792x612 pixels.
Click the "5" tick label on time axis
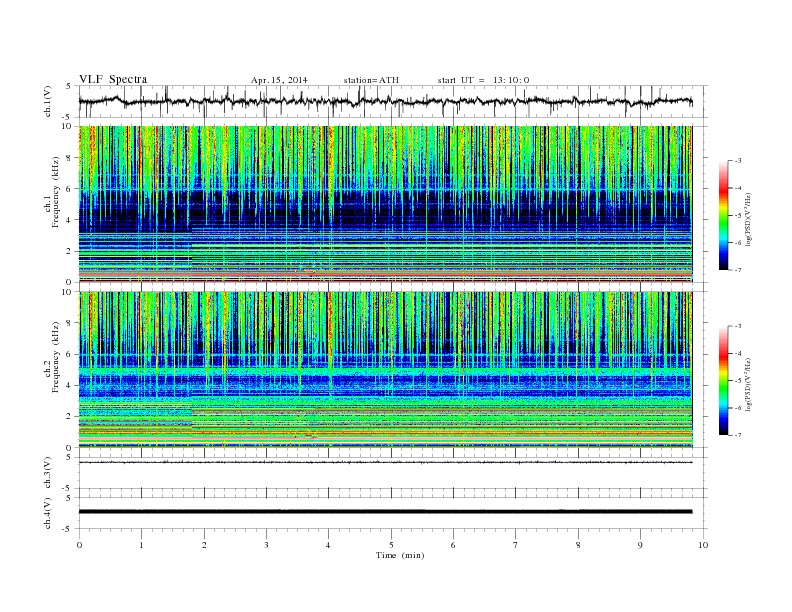(x=391, y=545)
